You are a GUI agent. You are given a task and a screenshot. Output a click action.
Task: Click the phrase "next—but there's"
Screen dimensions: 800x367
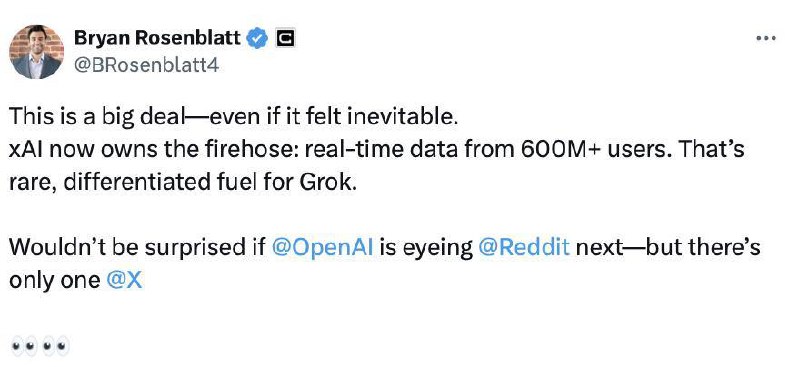pyautogui.click(x=668, y=248)
